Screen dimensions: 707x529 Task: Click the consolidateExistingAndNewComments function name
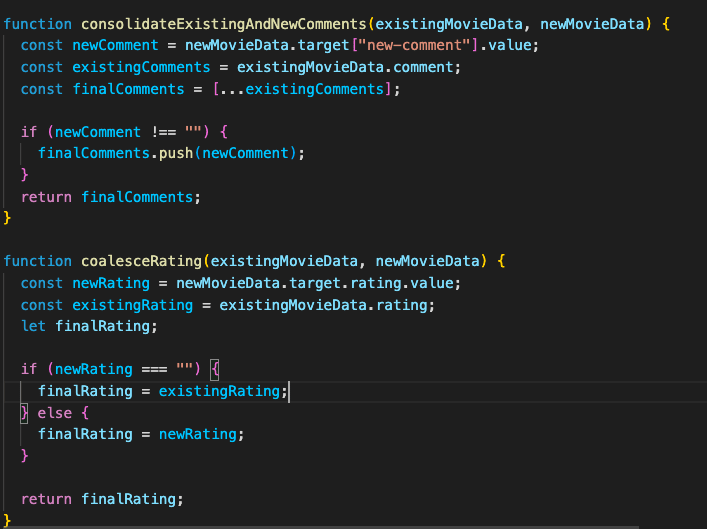click(224, 24)
